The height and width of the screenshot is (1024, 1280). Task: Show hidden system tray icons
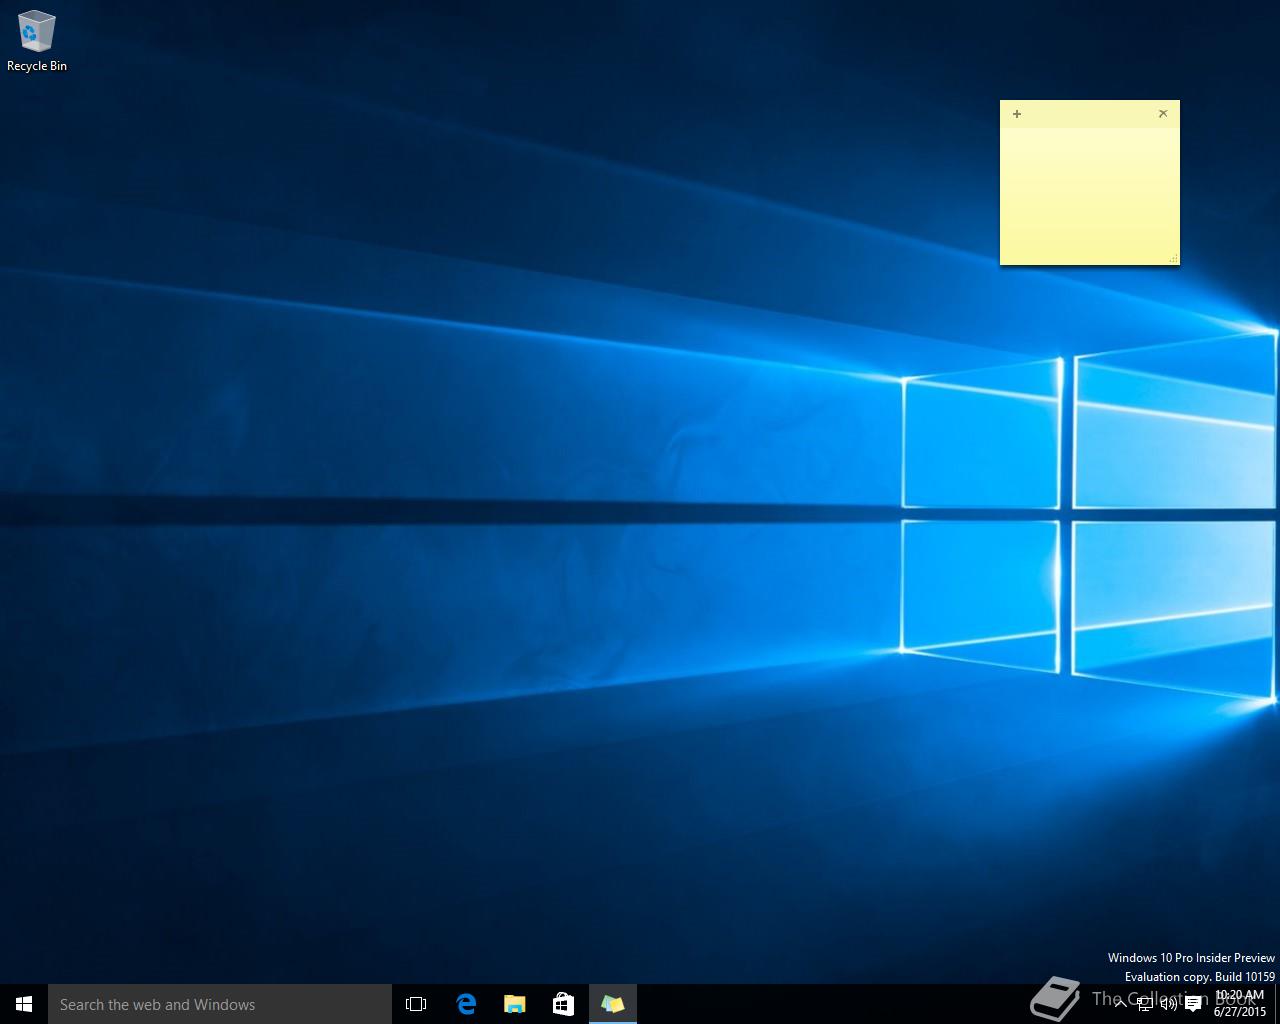1120,1004
